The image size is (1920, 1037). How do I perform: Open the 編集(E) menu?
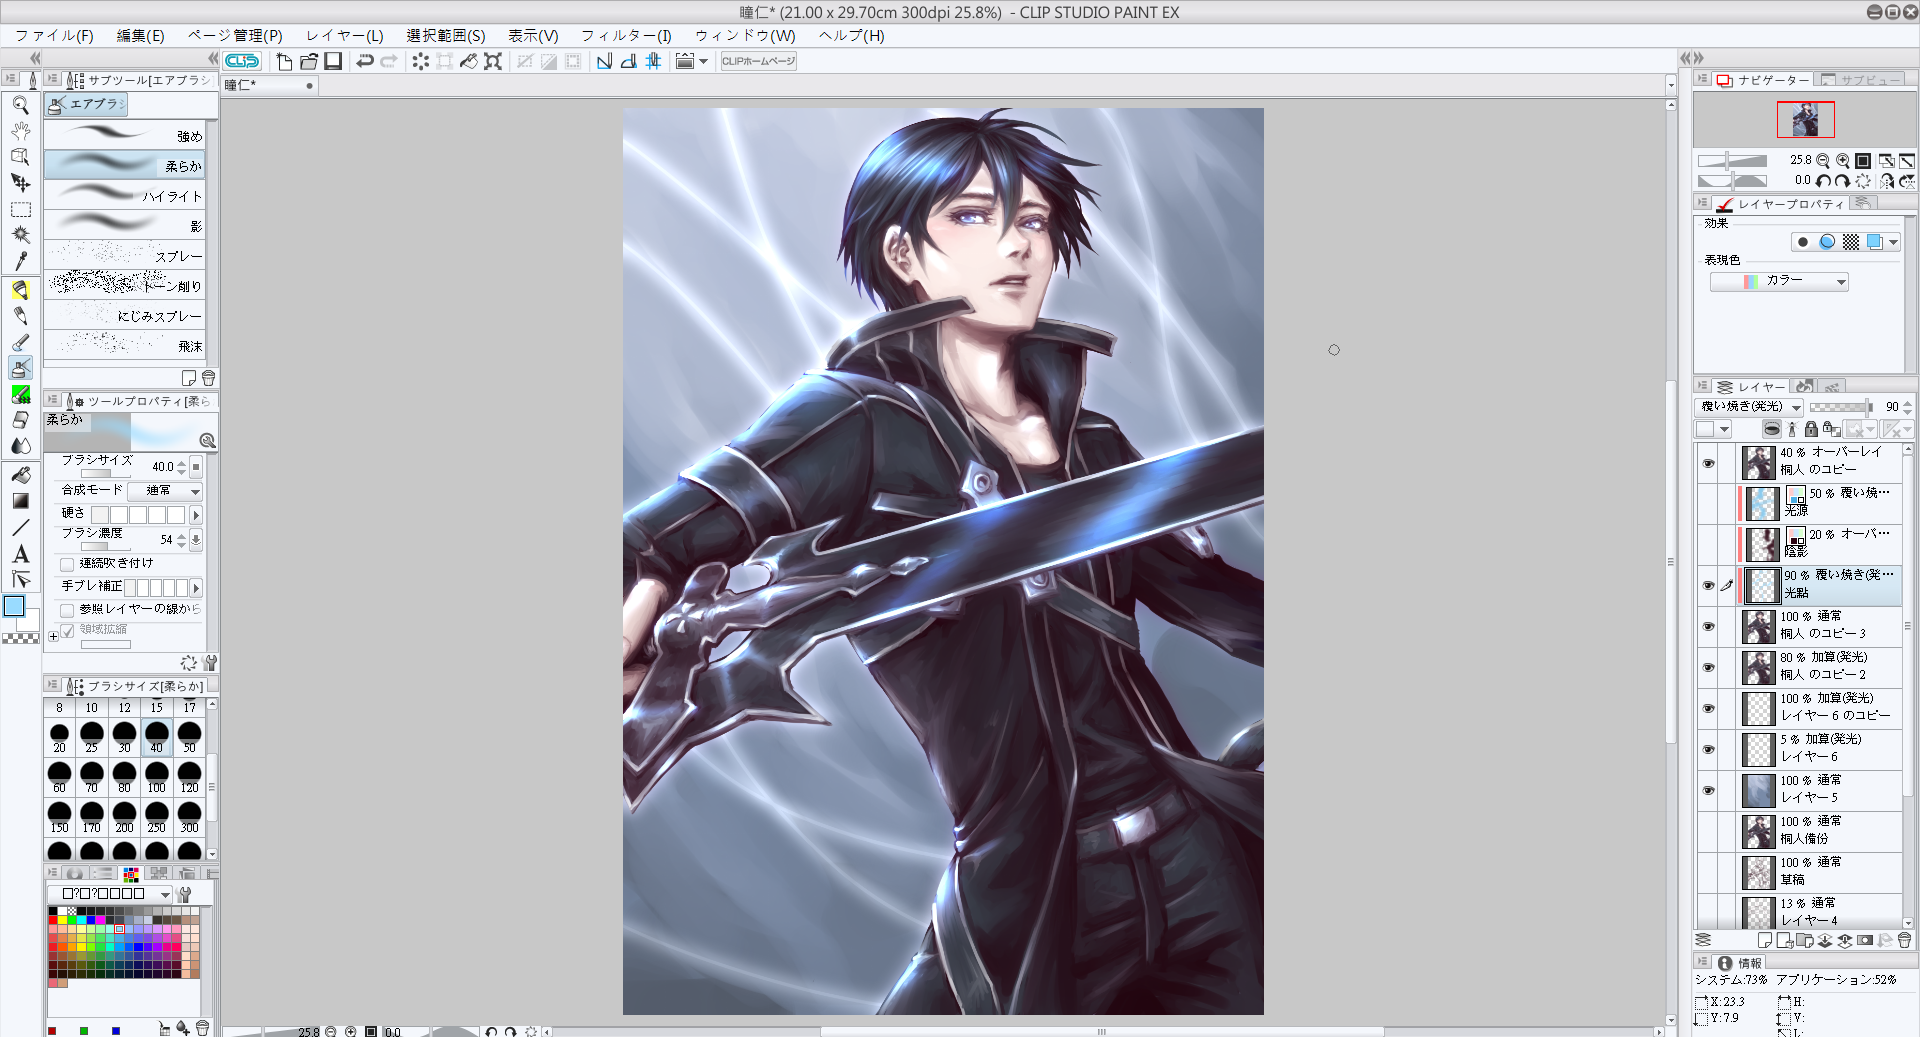(141, 36)
